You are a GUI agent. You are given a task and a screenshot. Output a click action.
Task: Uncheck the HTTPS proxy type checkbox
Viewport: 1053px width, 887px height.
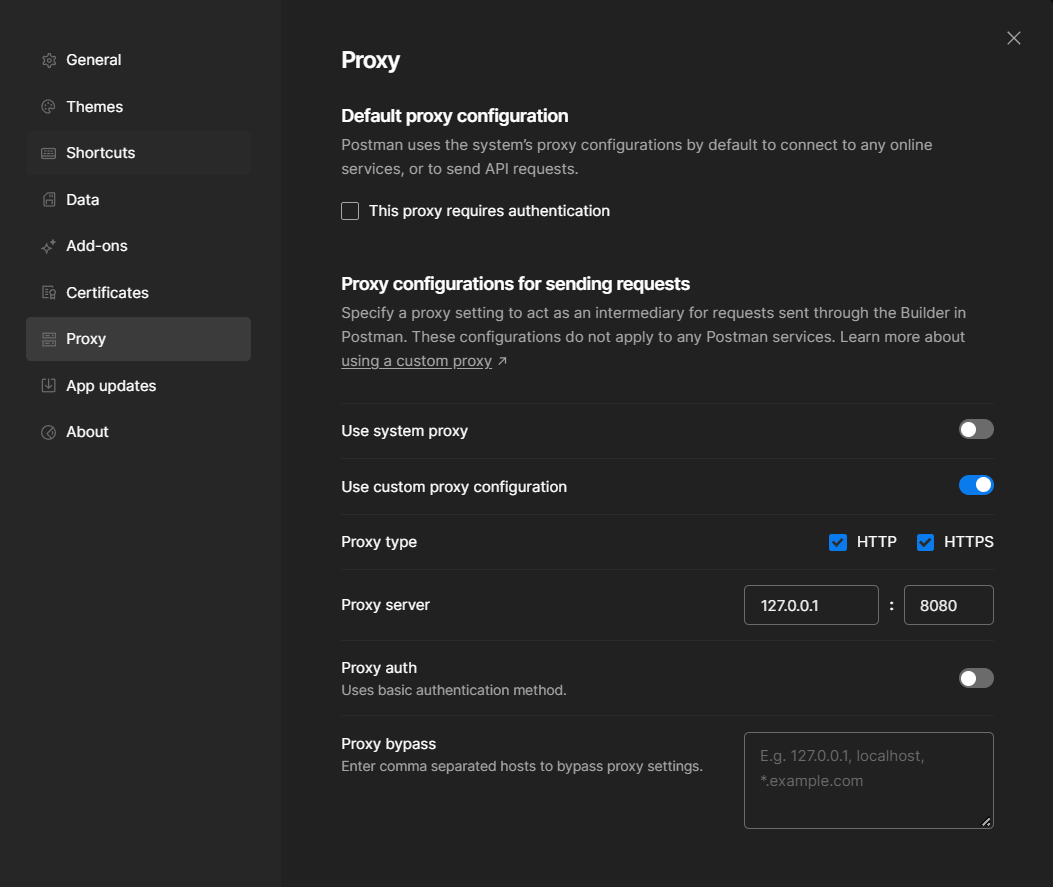925,542
